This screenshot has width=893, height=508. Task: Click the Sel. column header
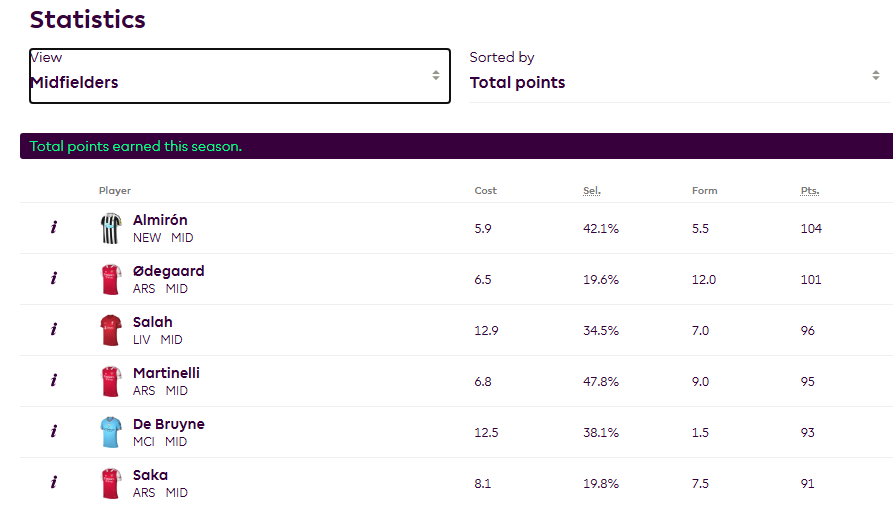[592, 191]
